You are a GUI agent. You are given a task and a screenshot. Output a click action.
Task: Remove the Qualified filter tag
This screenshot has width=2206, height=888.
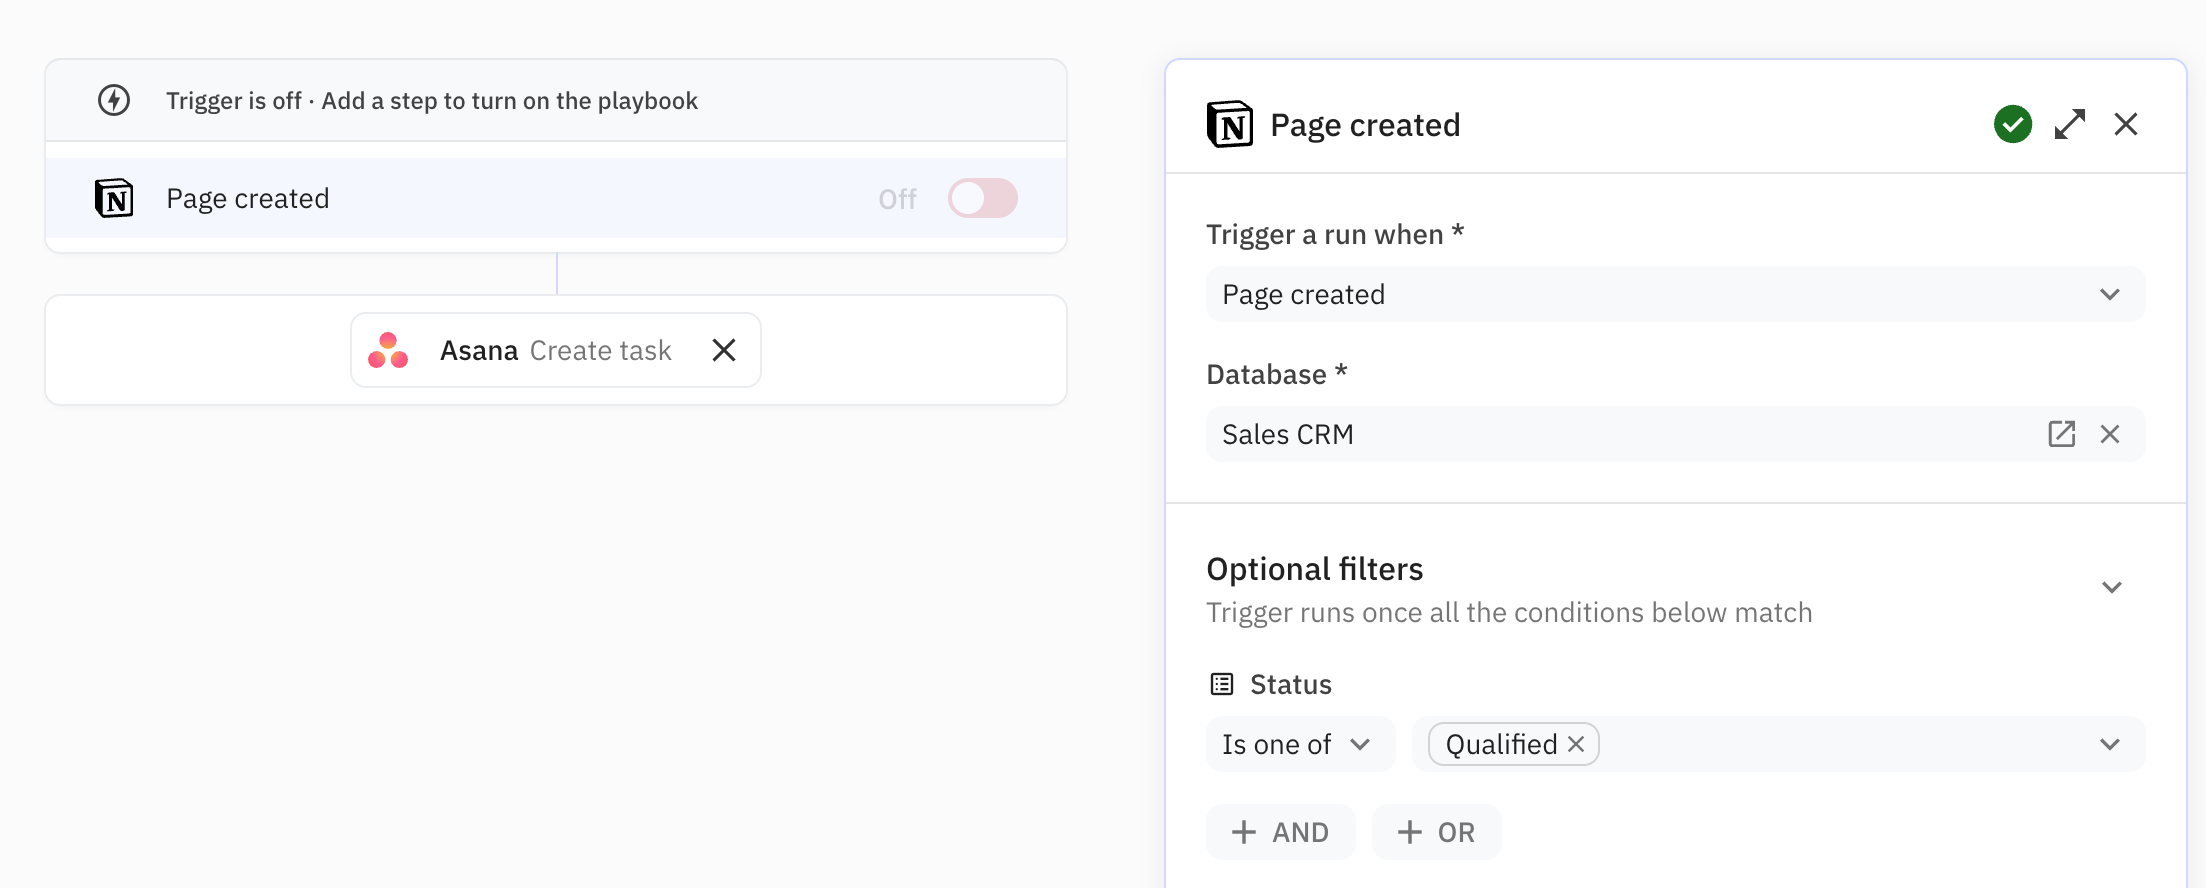[1576, 744]
